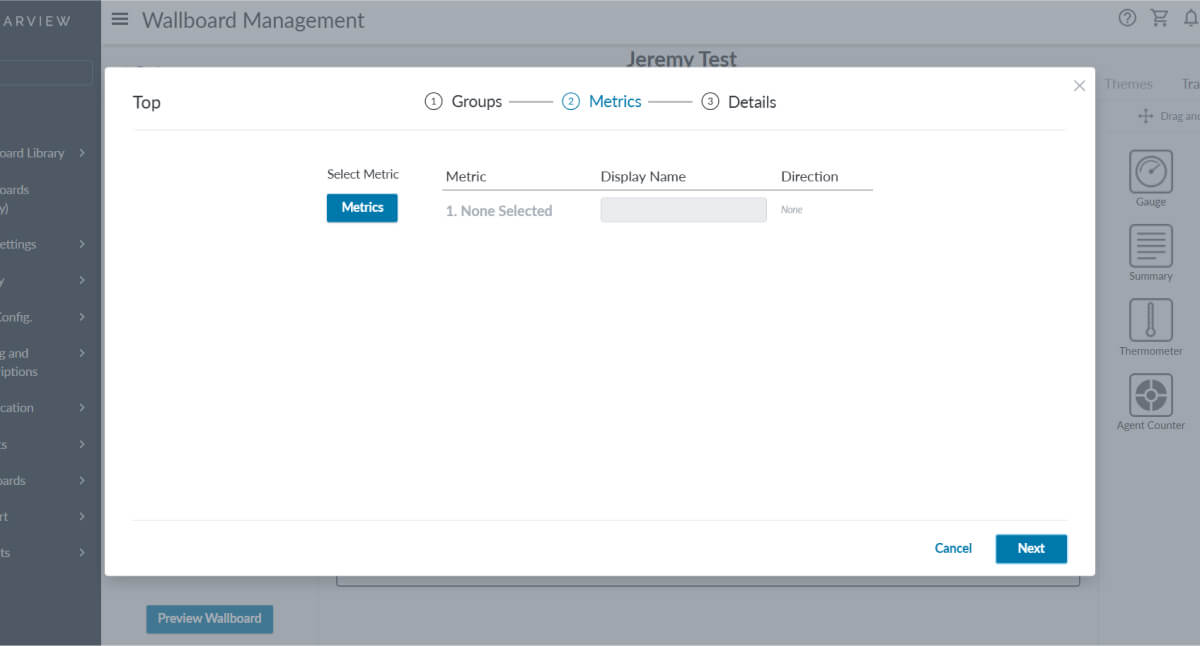Go to step 3 Details
Screen dimensions: 1200x646
point(739,102)
